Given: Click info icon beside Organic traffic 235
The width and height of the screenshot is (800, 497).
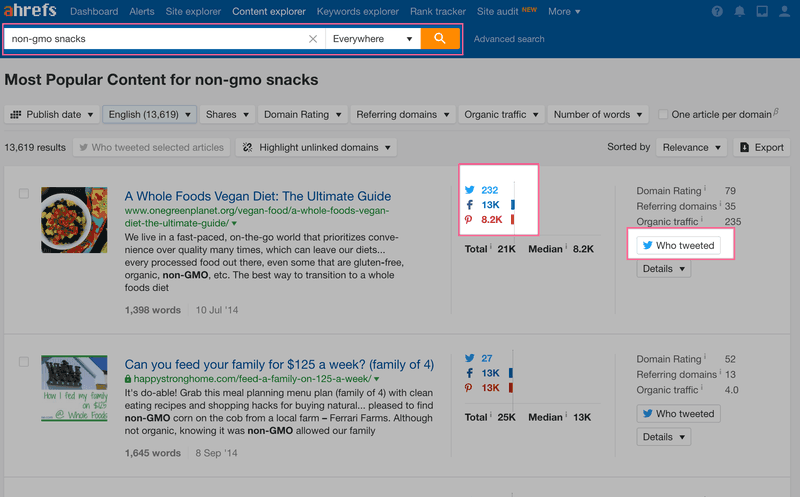Looking at the screenshot, I should tap(702, 219).
